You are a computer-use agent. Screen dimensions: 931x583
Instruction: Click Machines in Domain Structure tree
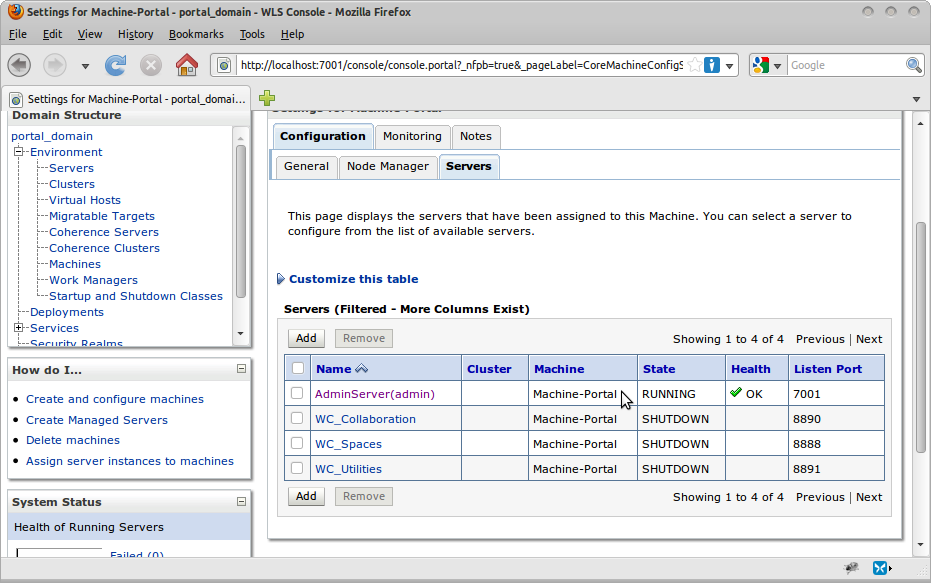click(x=75, y=264)
